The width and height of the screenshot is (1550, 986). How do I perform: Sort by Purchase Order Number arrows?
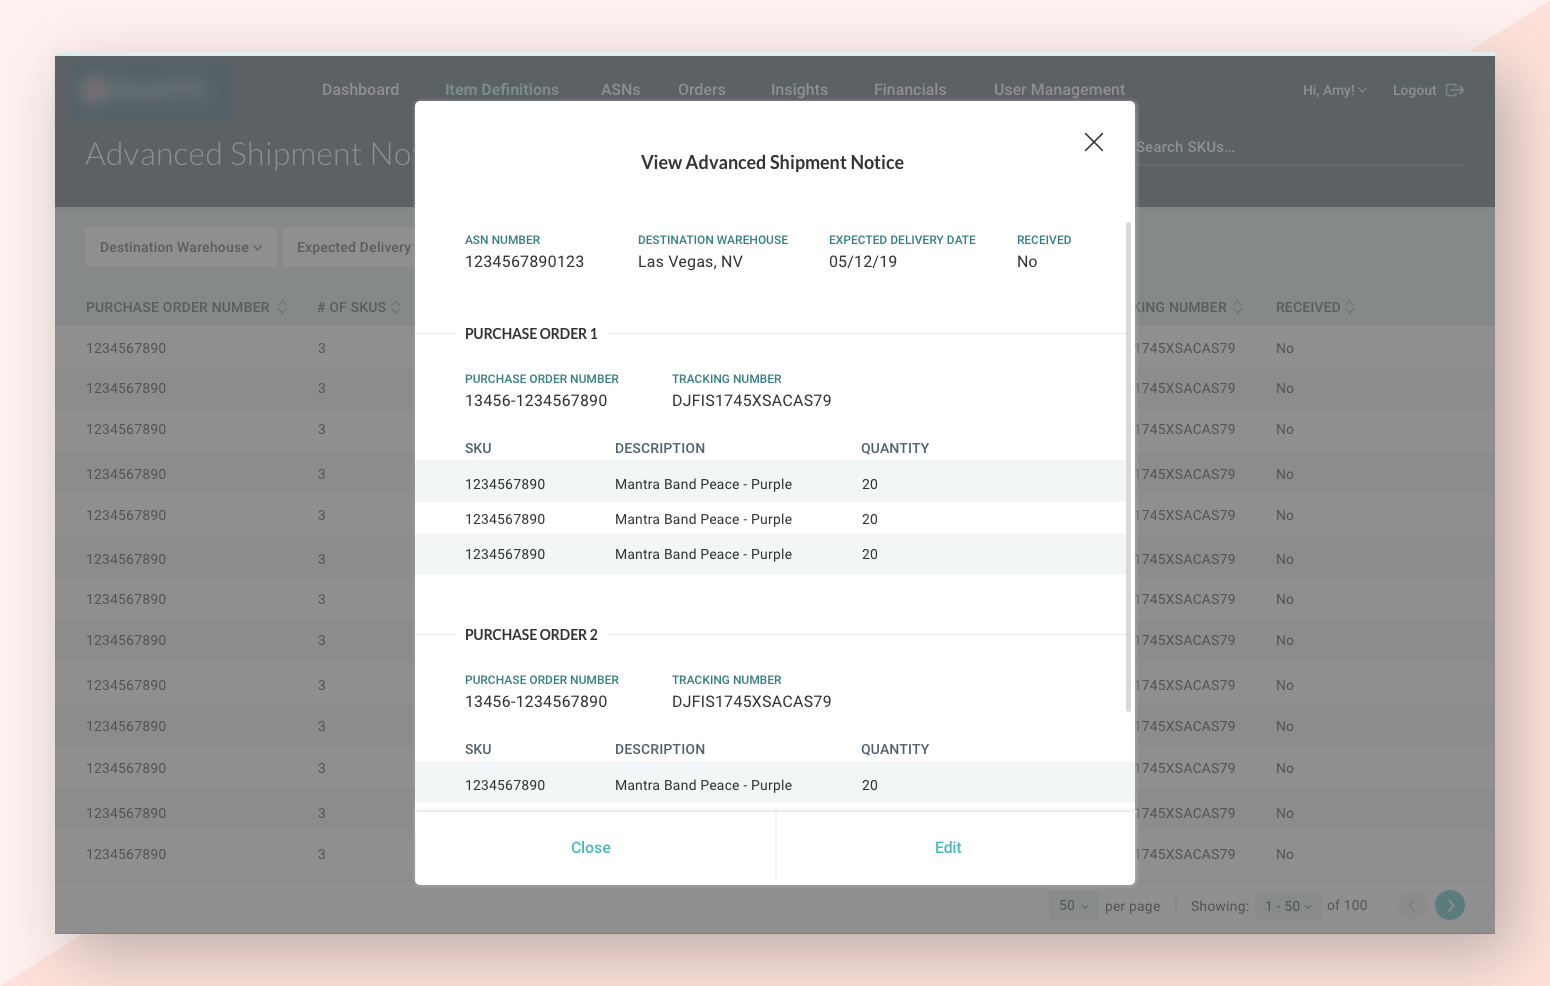click(283, 307)
